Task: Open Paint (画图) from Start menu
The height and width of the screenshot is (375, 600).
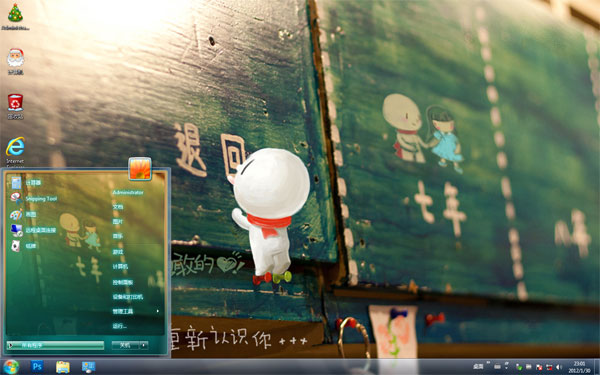Action: (x=23, y=214)
